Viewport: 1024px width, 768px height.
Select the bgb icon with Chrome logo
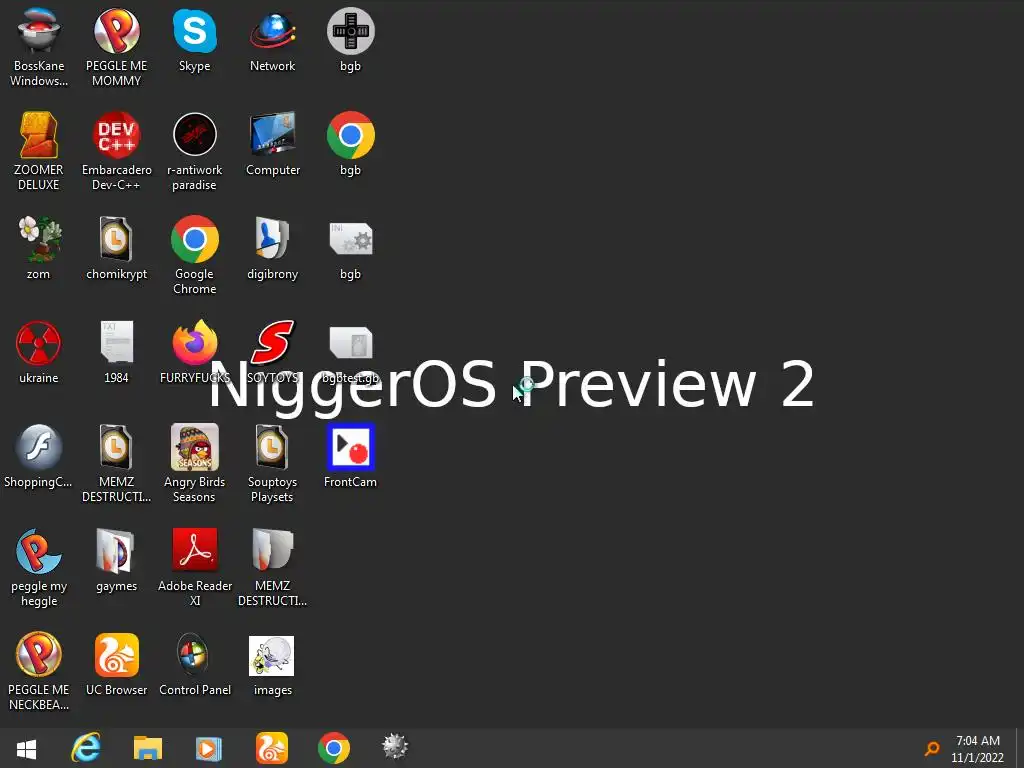351,144
